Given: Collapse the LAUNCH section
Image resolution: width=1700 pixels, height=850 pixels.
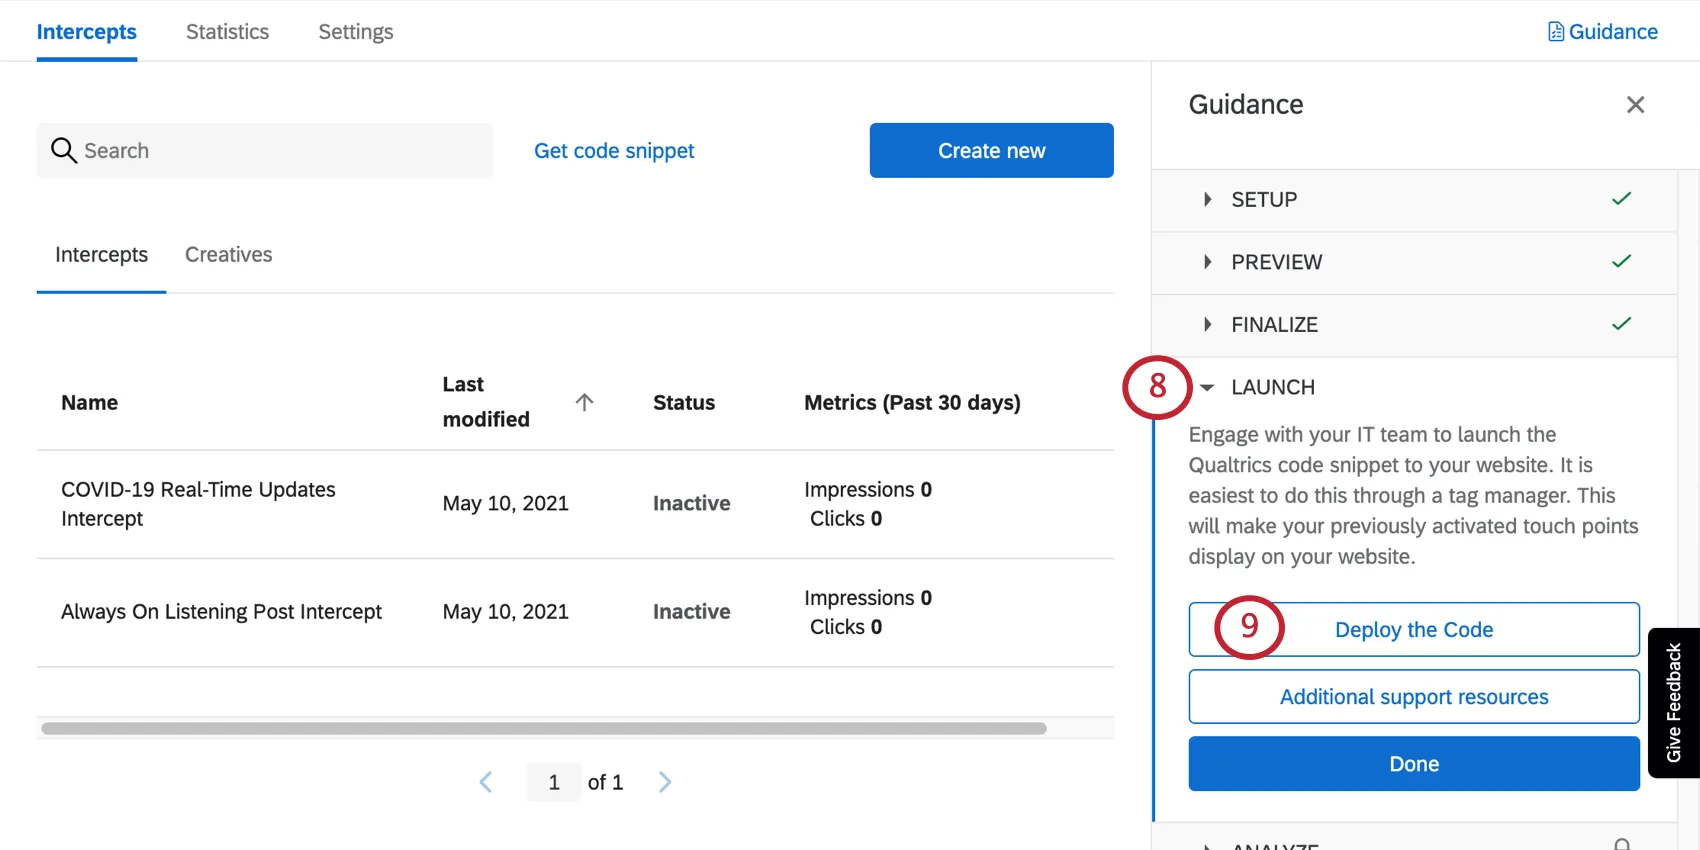Looking at the screenshot, I should coord(1207,388).
